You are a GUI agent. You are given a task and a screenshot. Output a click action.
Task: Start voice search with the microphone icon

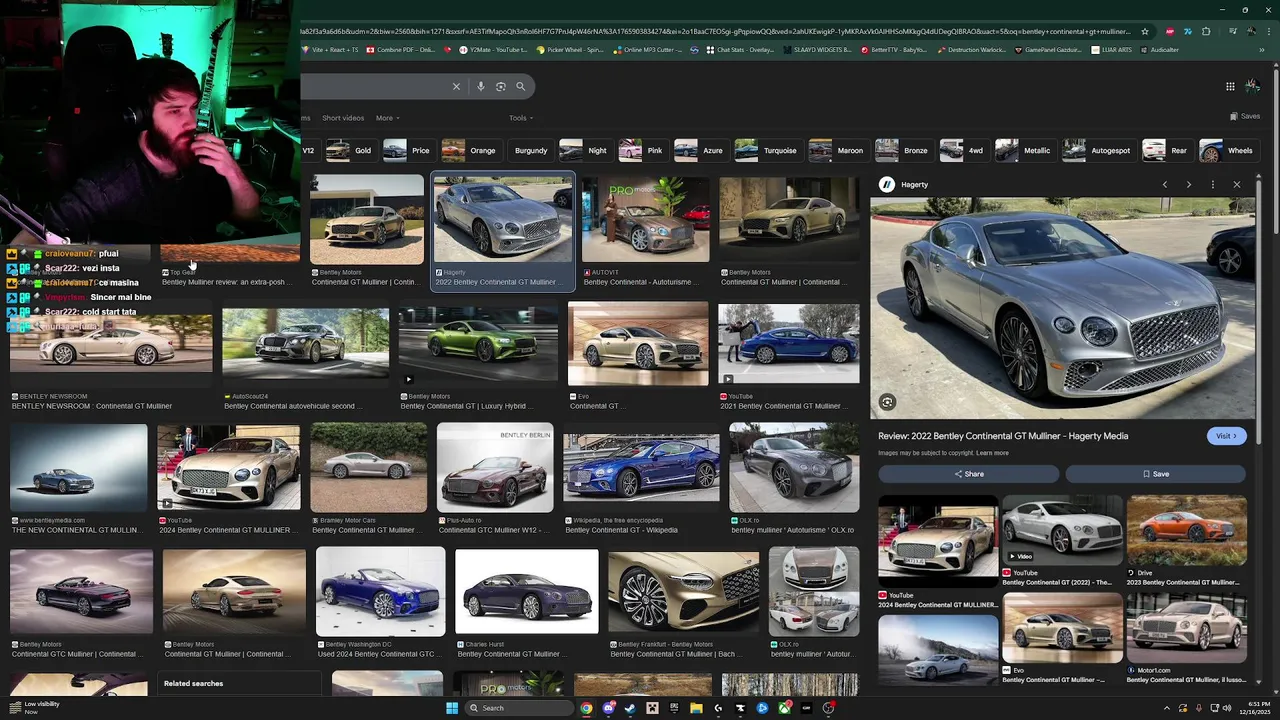pyautogui.click(x=481, y=86)
